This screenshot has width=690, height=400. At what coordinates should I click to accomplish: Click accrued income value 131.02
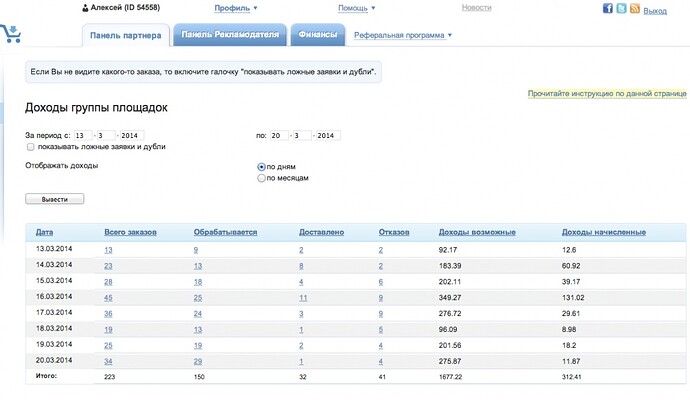(x=573, y=298)
